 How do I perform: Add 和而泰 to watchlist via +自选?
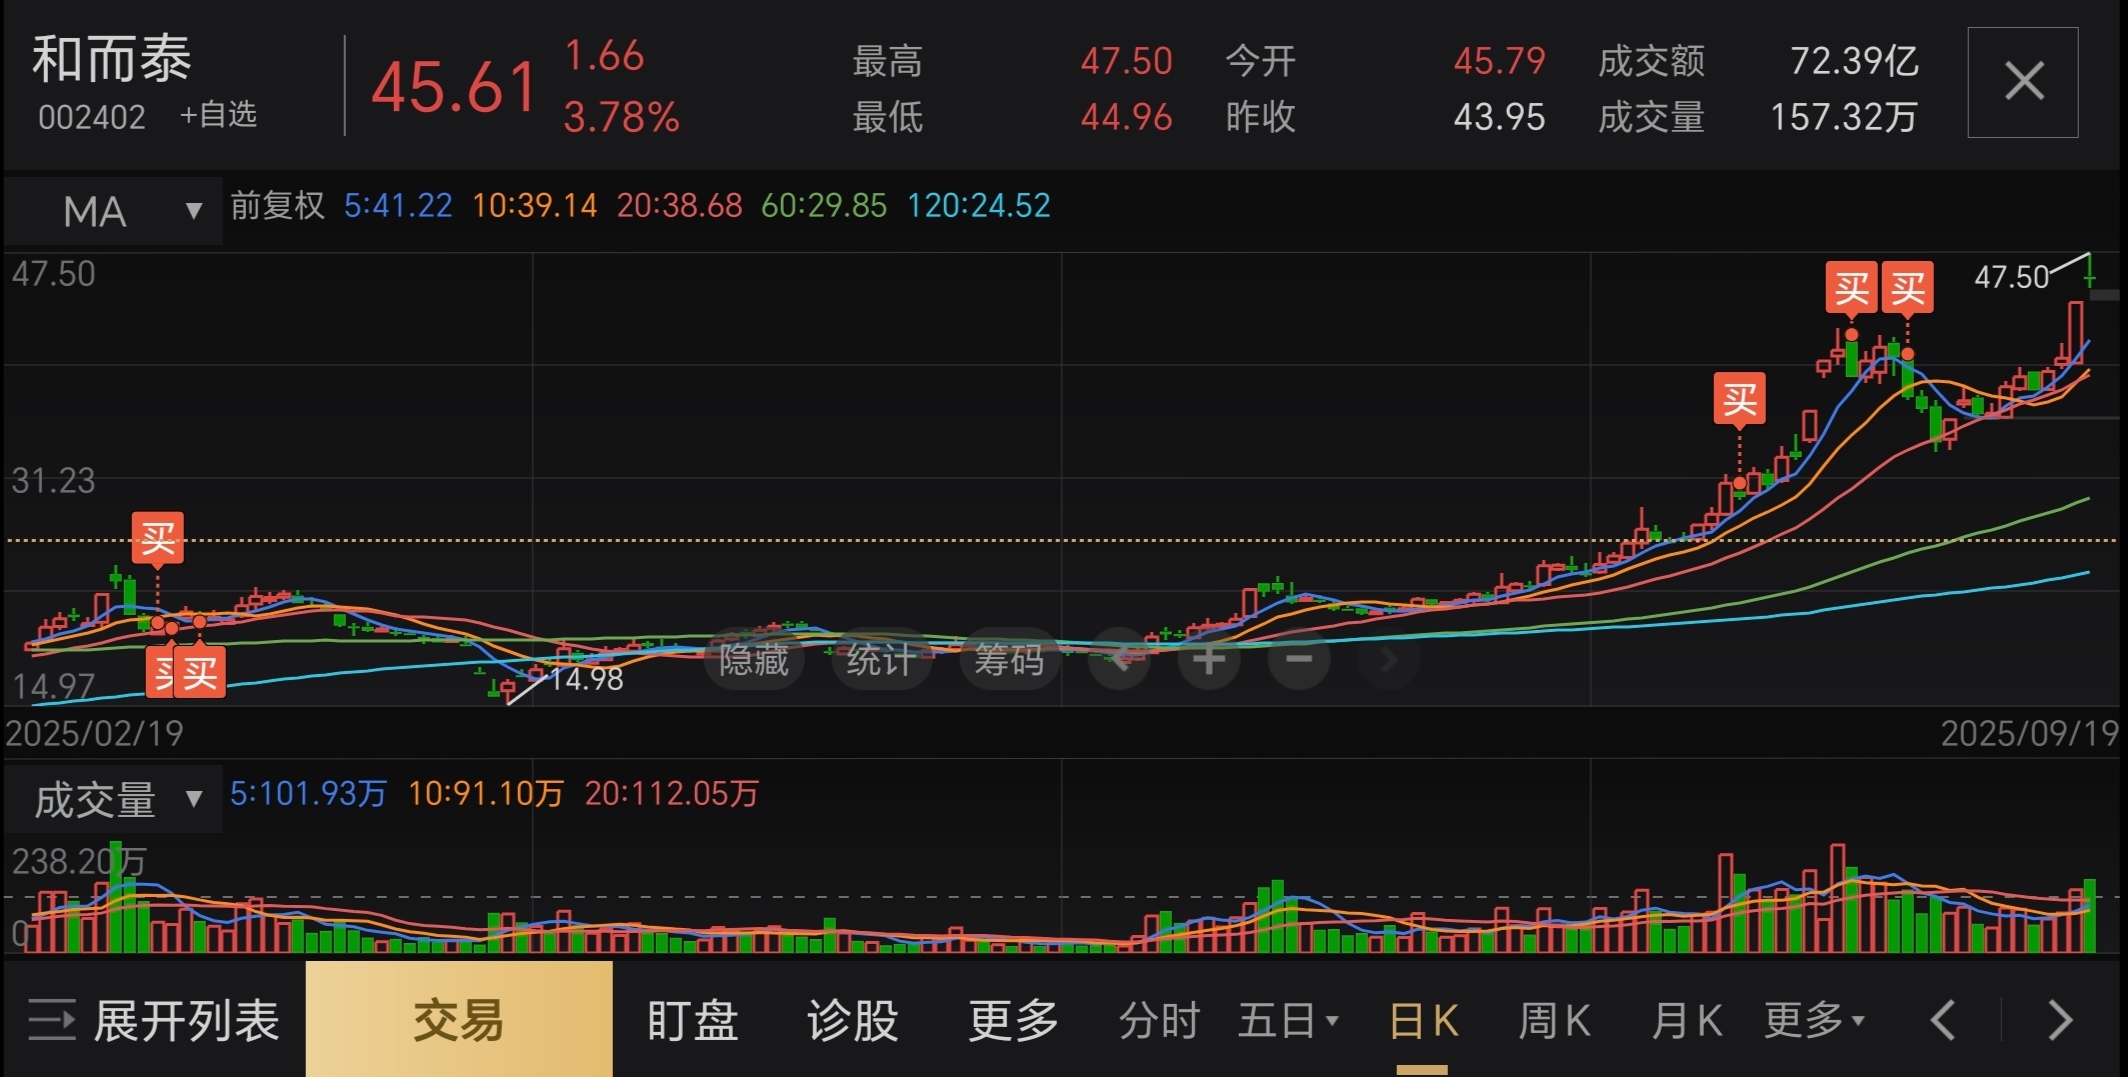tap(218, 115)
